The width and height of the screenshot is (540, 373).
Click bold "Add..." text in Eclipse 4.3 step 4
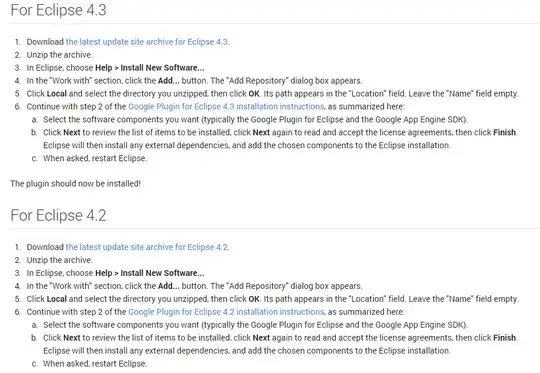[168, 81]
